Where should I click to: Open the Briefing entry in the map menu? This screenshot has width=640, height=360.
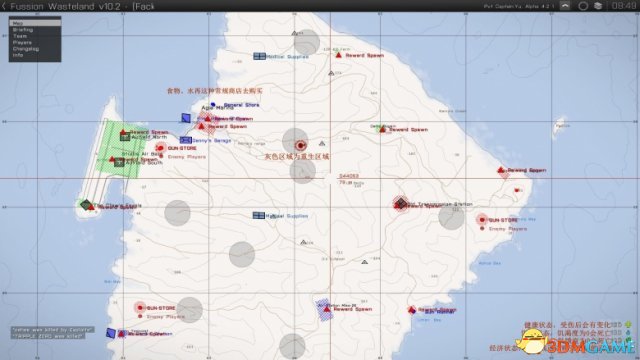(x=23, y=30)
